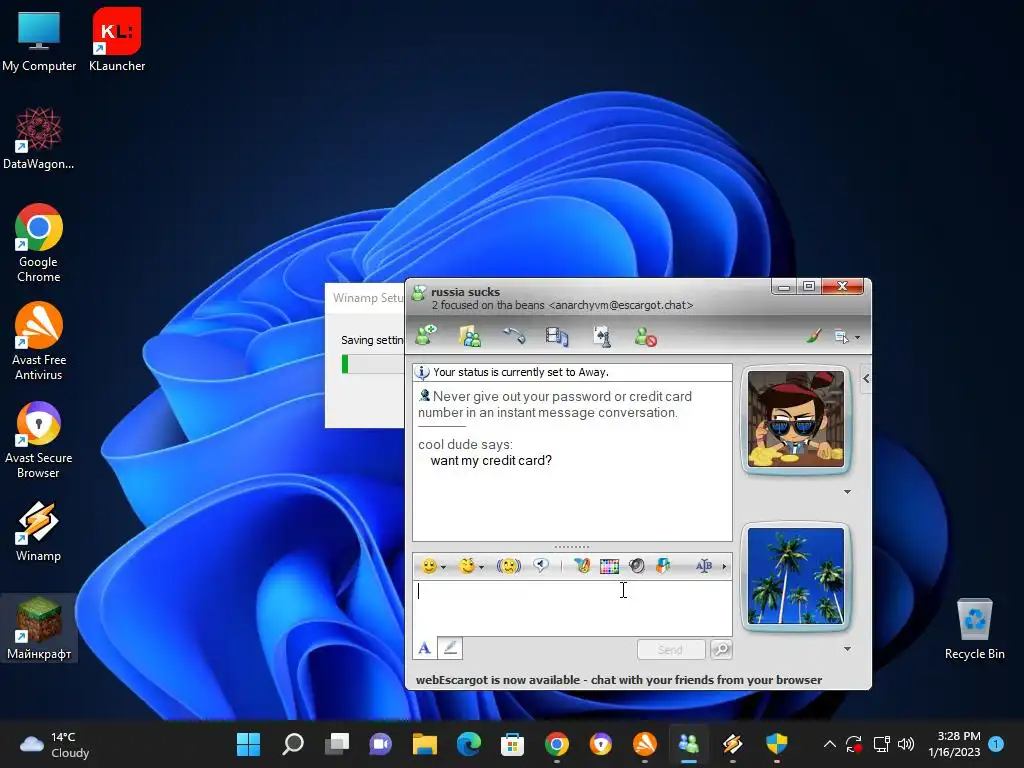Select the Winamp desktop shortcut

pyautogui.click(x=39, y=531)
